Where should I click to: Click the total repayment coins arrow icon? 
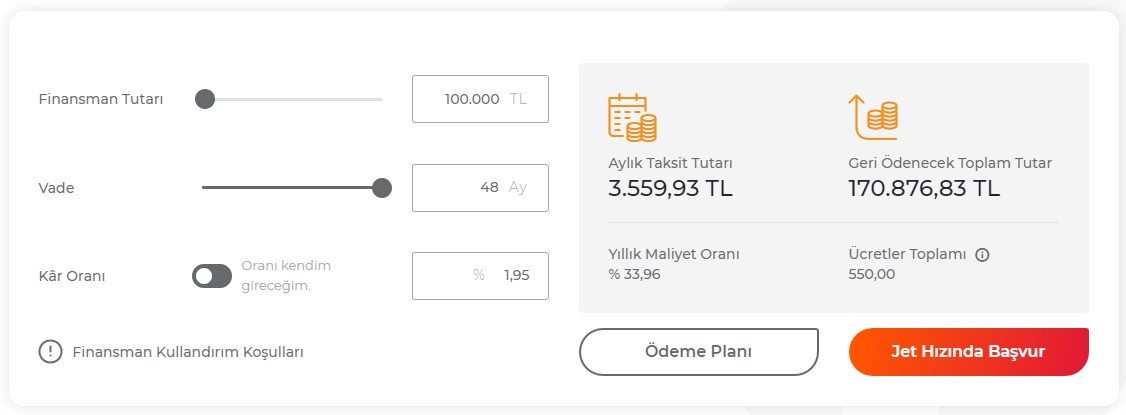872,117
